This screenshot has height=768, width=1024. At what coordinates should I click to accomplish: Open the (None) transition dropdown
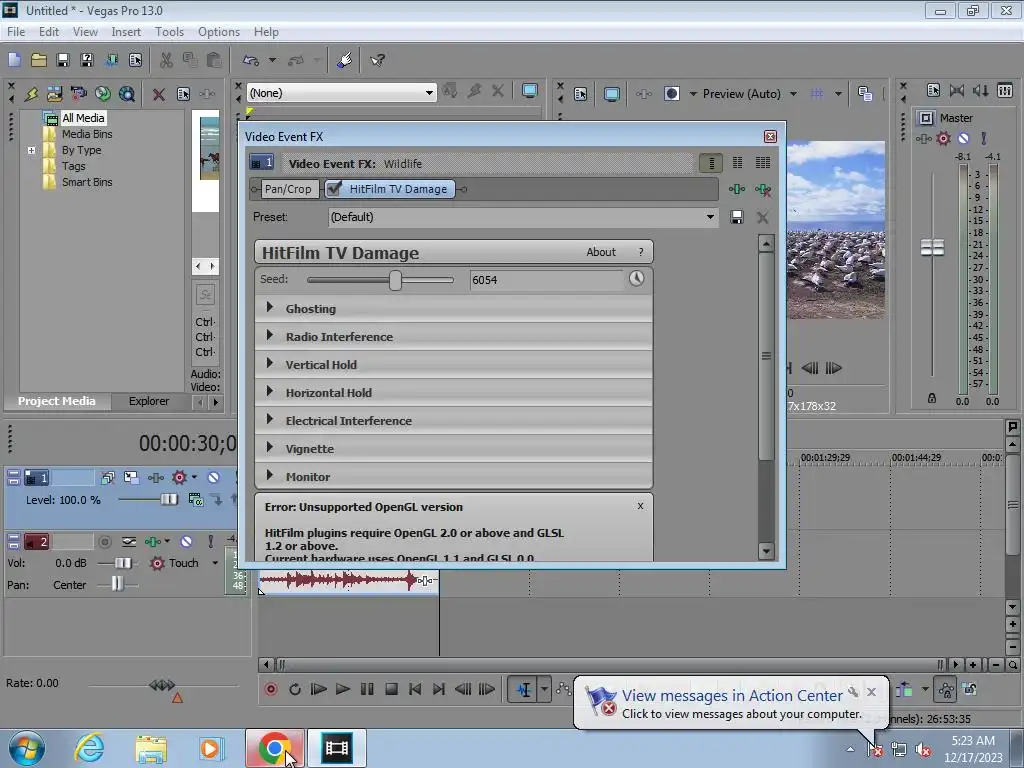click(429, 93)
